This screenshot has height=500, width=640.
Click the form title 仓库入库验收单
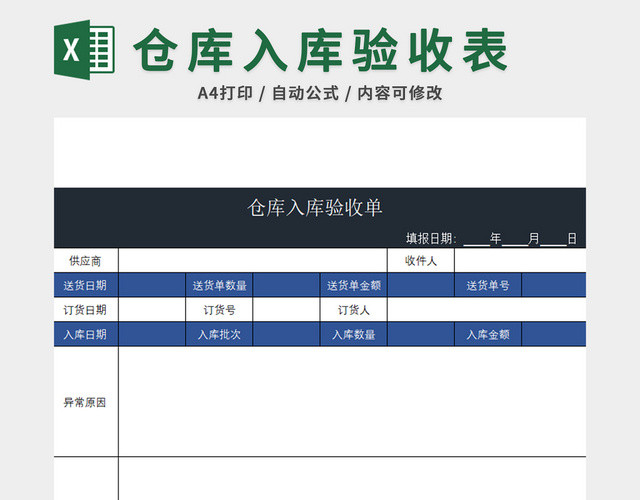coord(315,207)
